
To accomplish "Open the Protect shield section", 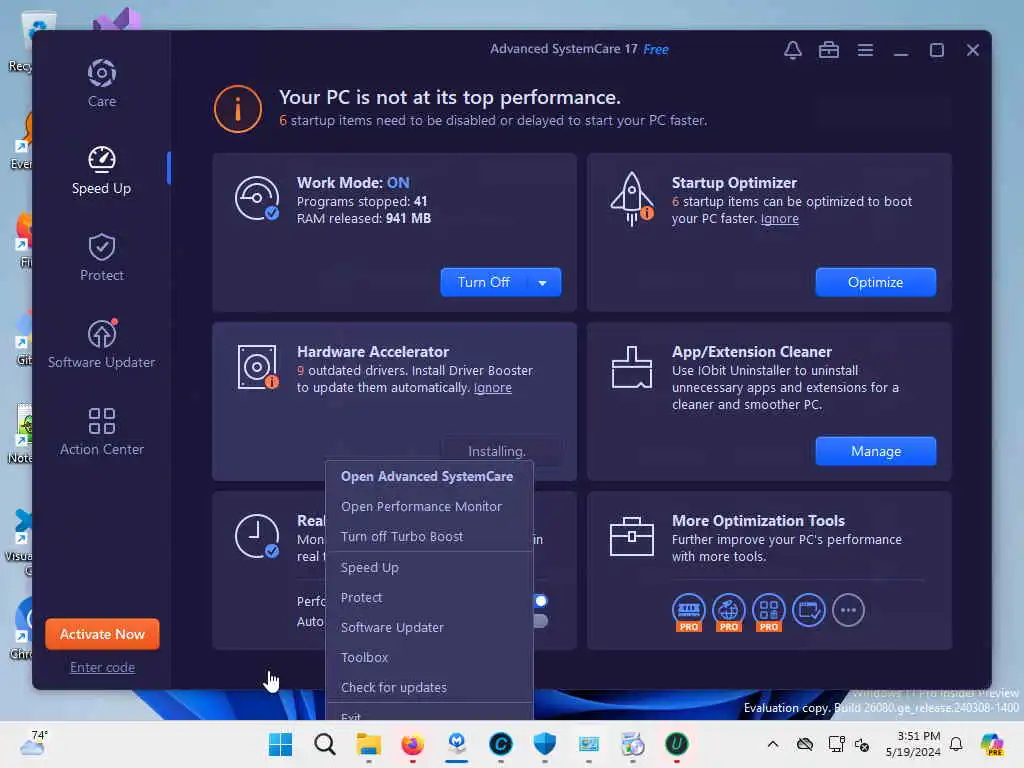I will (x=102, y=257).
